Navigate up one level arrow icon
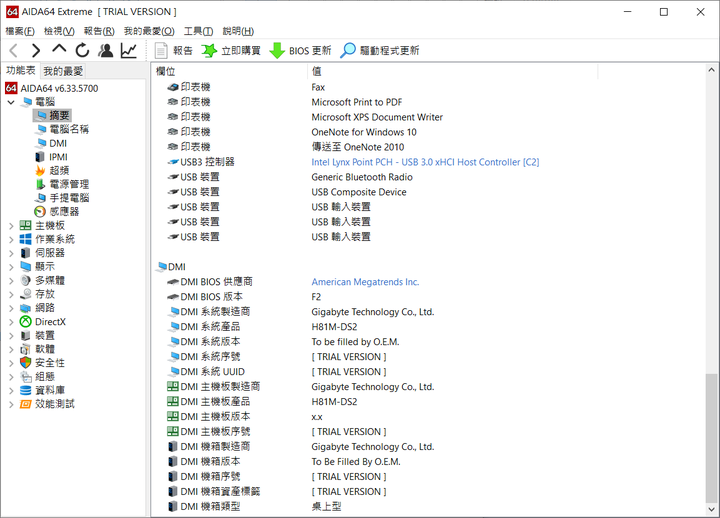Screen dimensions: 720x518 (x=59, y=49)
